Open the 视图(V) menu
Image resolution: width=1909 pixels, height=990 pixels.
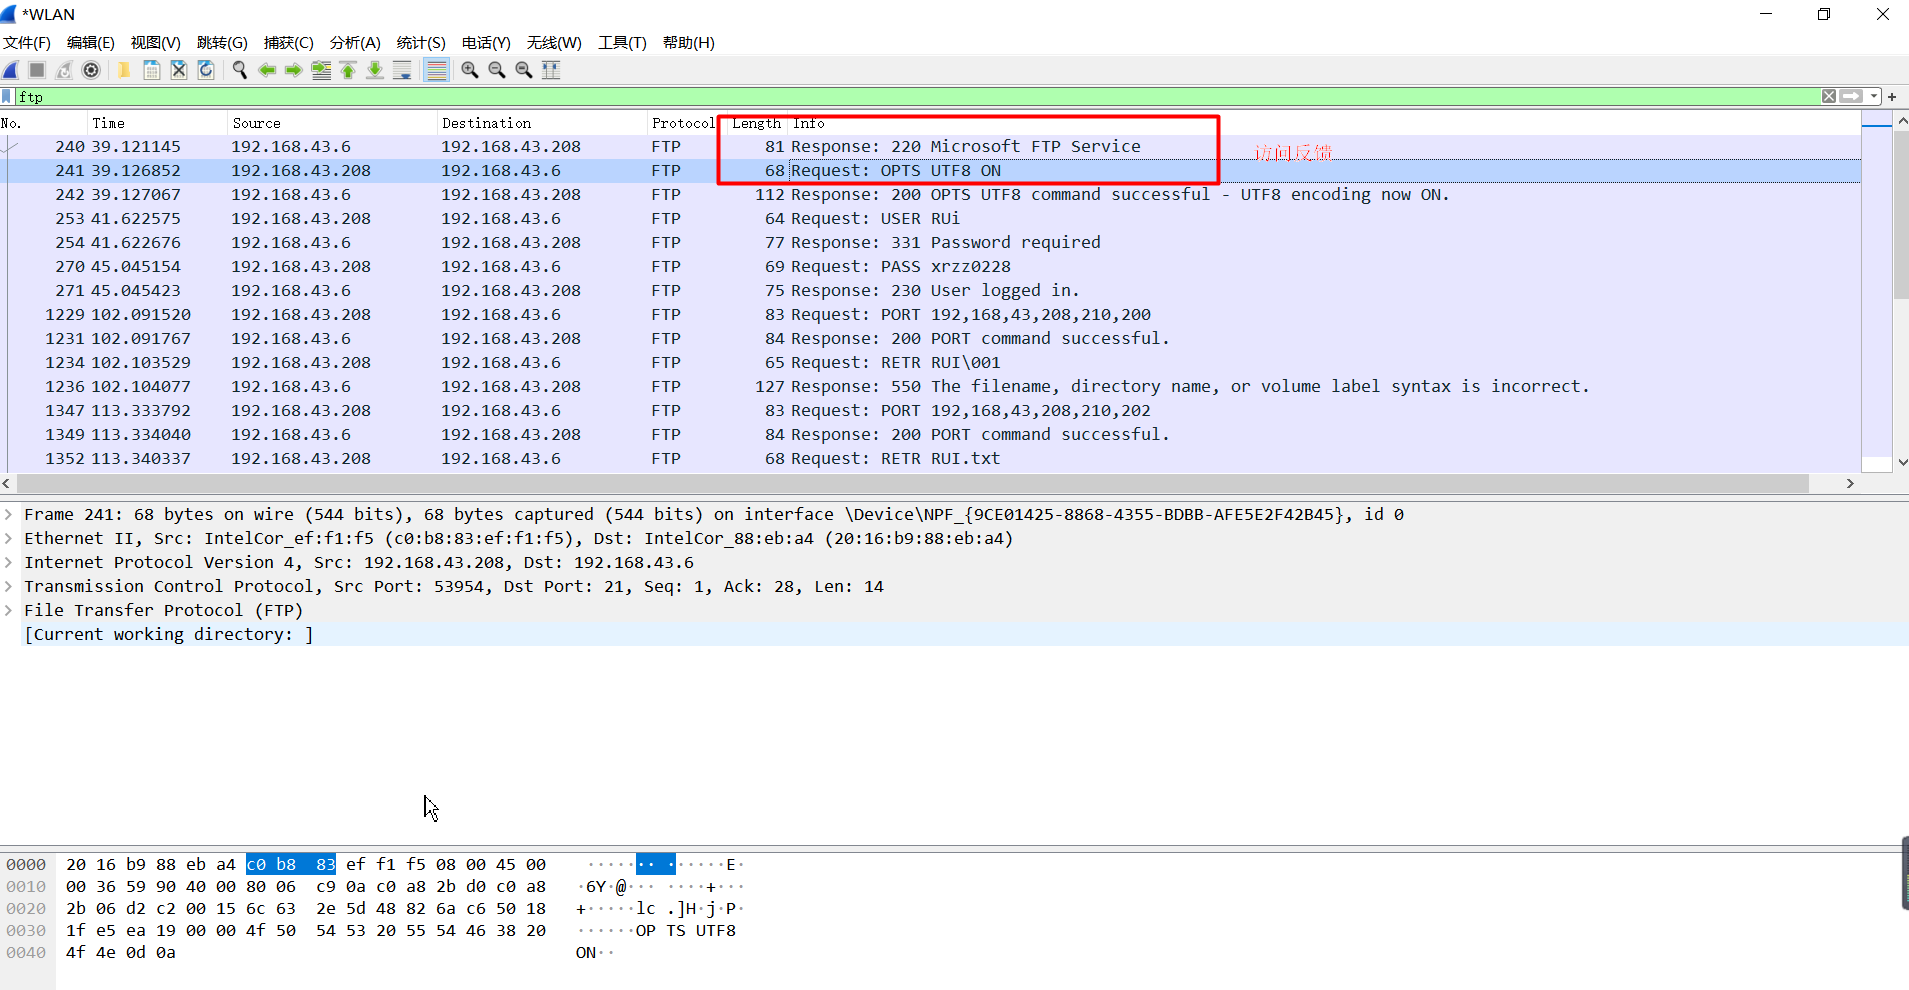[156, 43]
